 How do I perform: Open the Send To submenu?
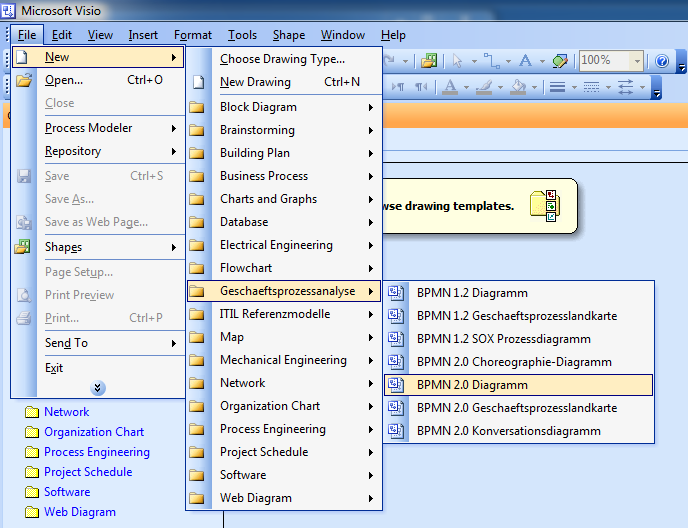tap(97, 343)
